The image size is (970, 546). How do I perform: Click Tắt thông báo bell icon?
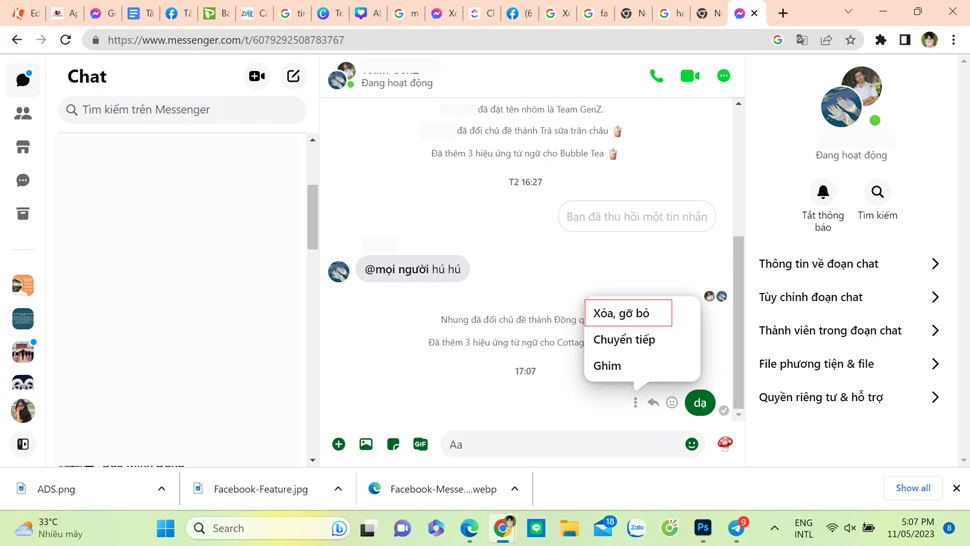pos(823,192)
